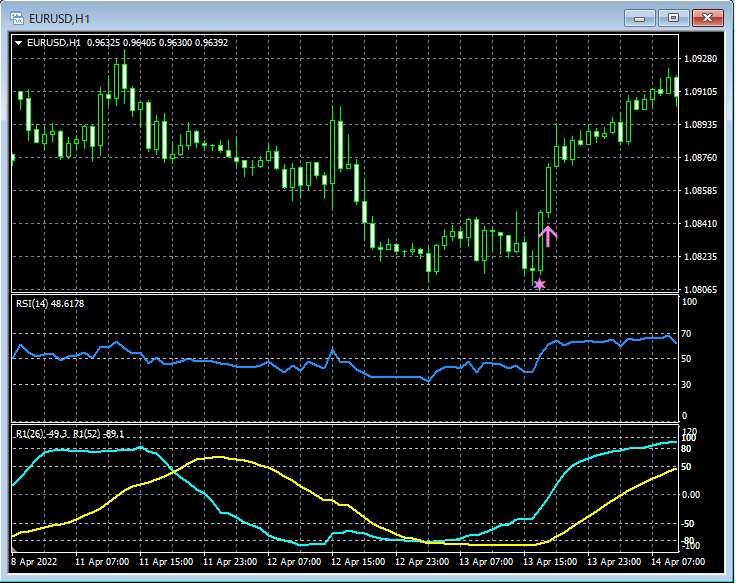Click the 8 Apr 2022 date label
Image resolution: width=736 pixels, height=583 pixels.
point(36,562)
